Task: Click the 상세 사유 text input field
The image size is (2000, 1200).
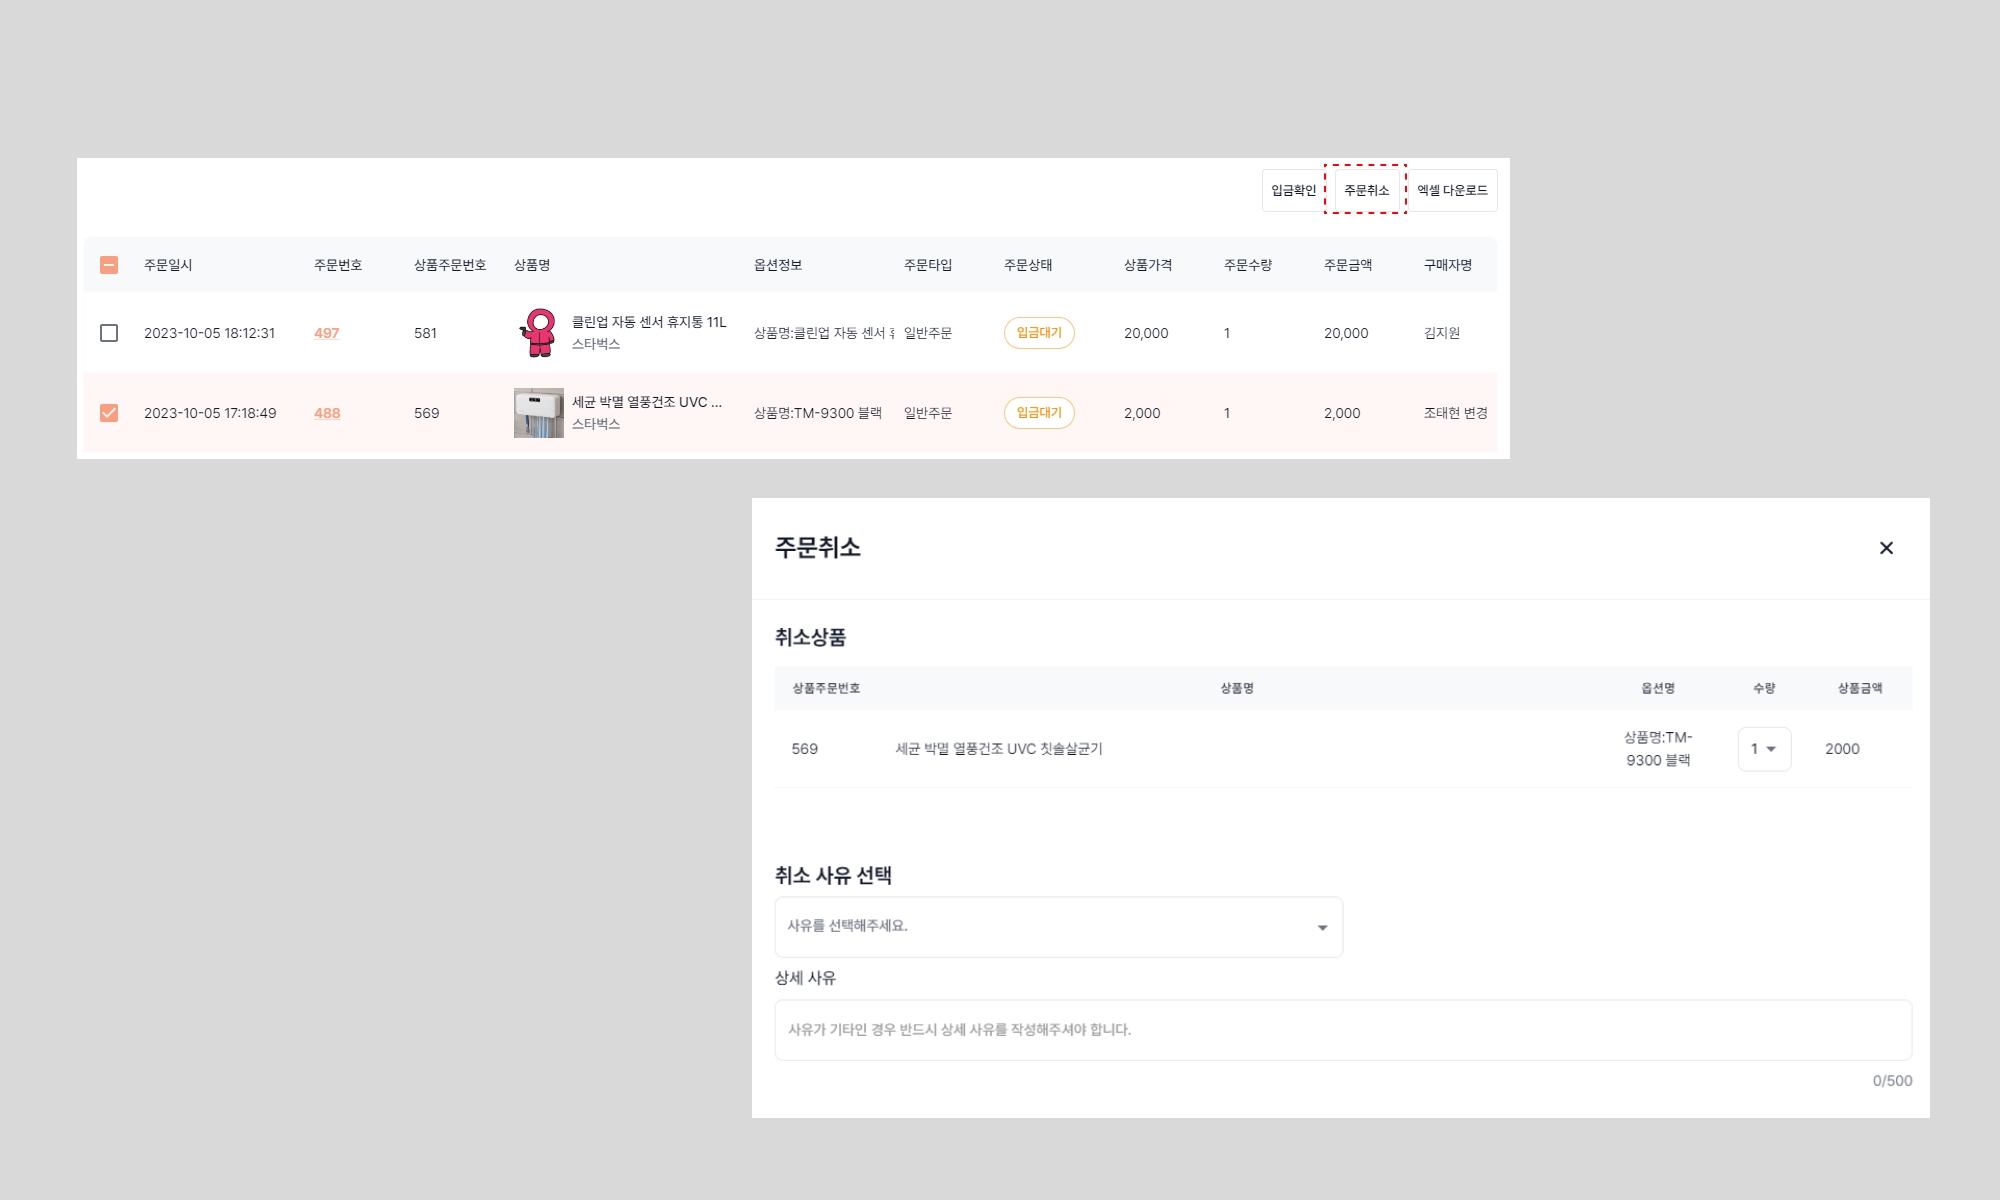Action: [x=1342, y=1030]
